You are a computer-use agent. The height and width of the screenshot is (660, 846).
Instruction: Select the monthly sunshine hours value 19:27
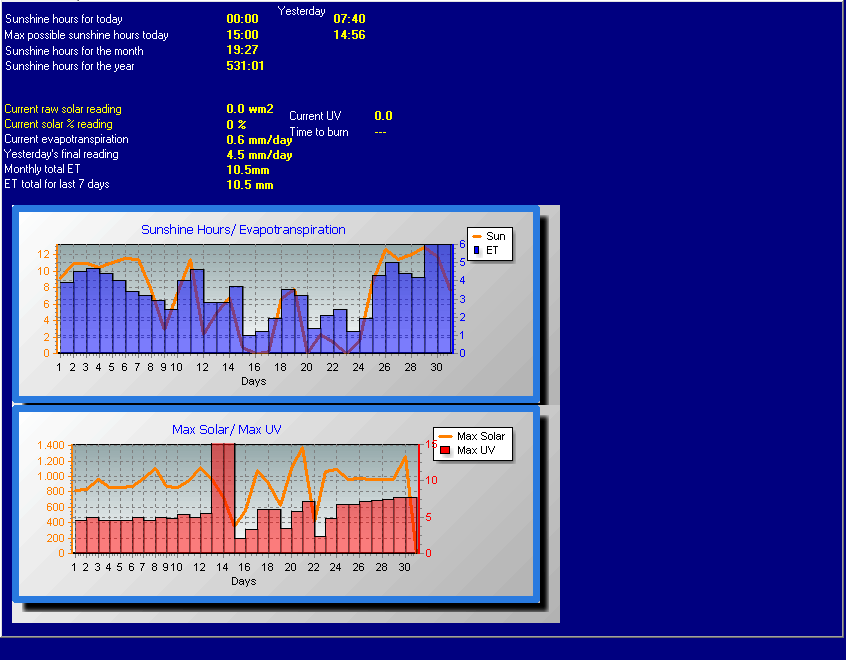tap(242, 50)
